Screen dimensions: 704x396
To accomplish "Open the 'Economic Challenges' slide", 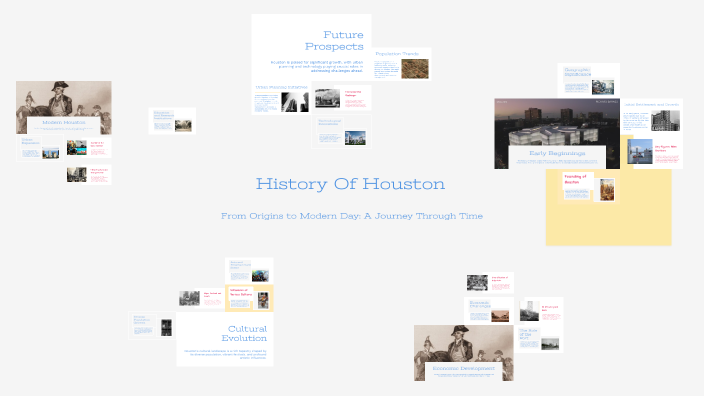I will pos(489,311).
